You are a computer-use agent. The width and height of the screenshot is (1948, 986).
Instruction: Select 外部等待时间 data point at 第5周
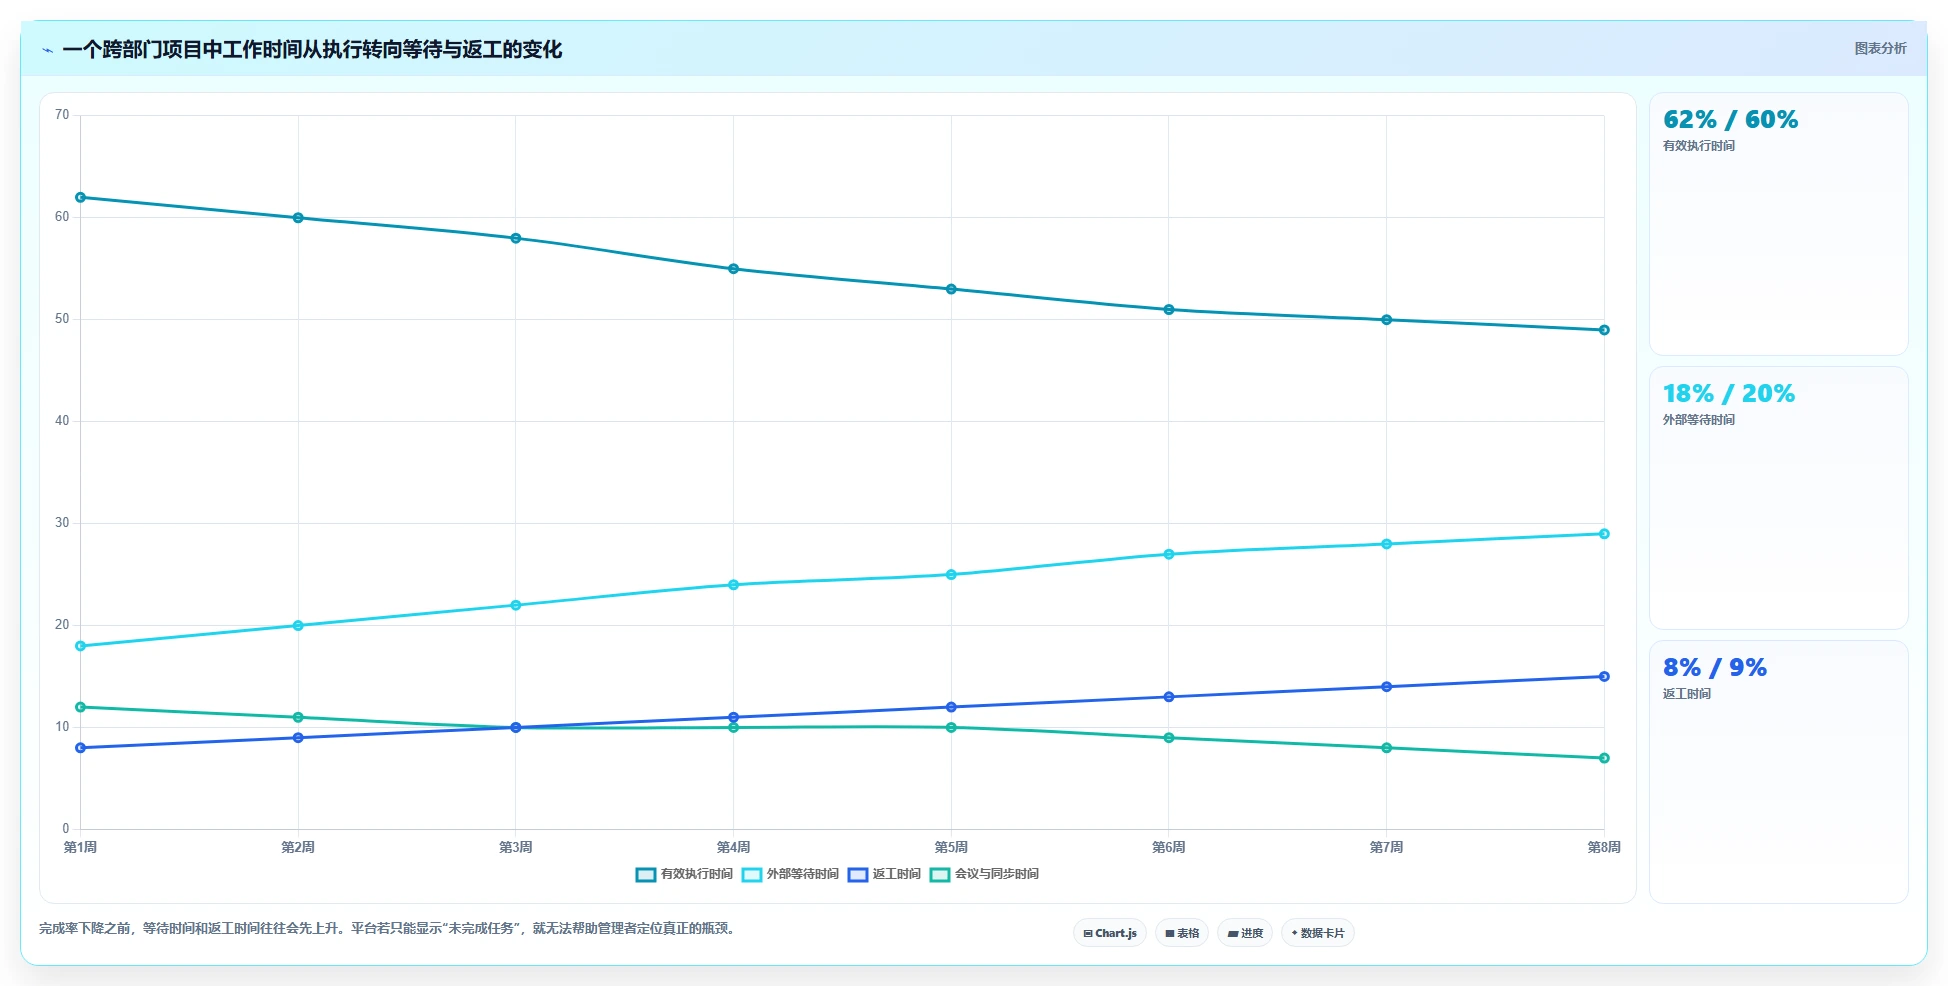click(951, 575)
